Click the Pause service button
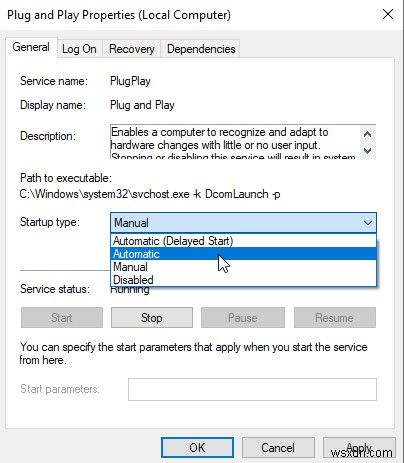Image resolution: width=404 pixels, height=463 pixels. point(243,318)
